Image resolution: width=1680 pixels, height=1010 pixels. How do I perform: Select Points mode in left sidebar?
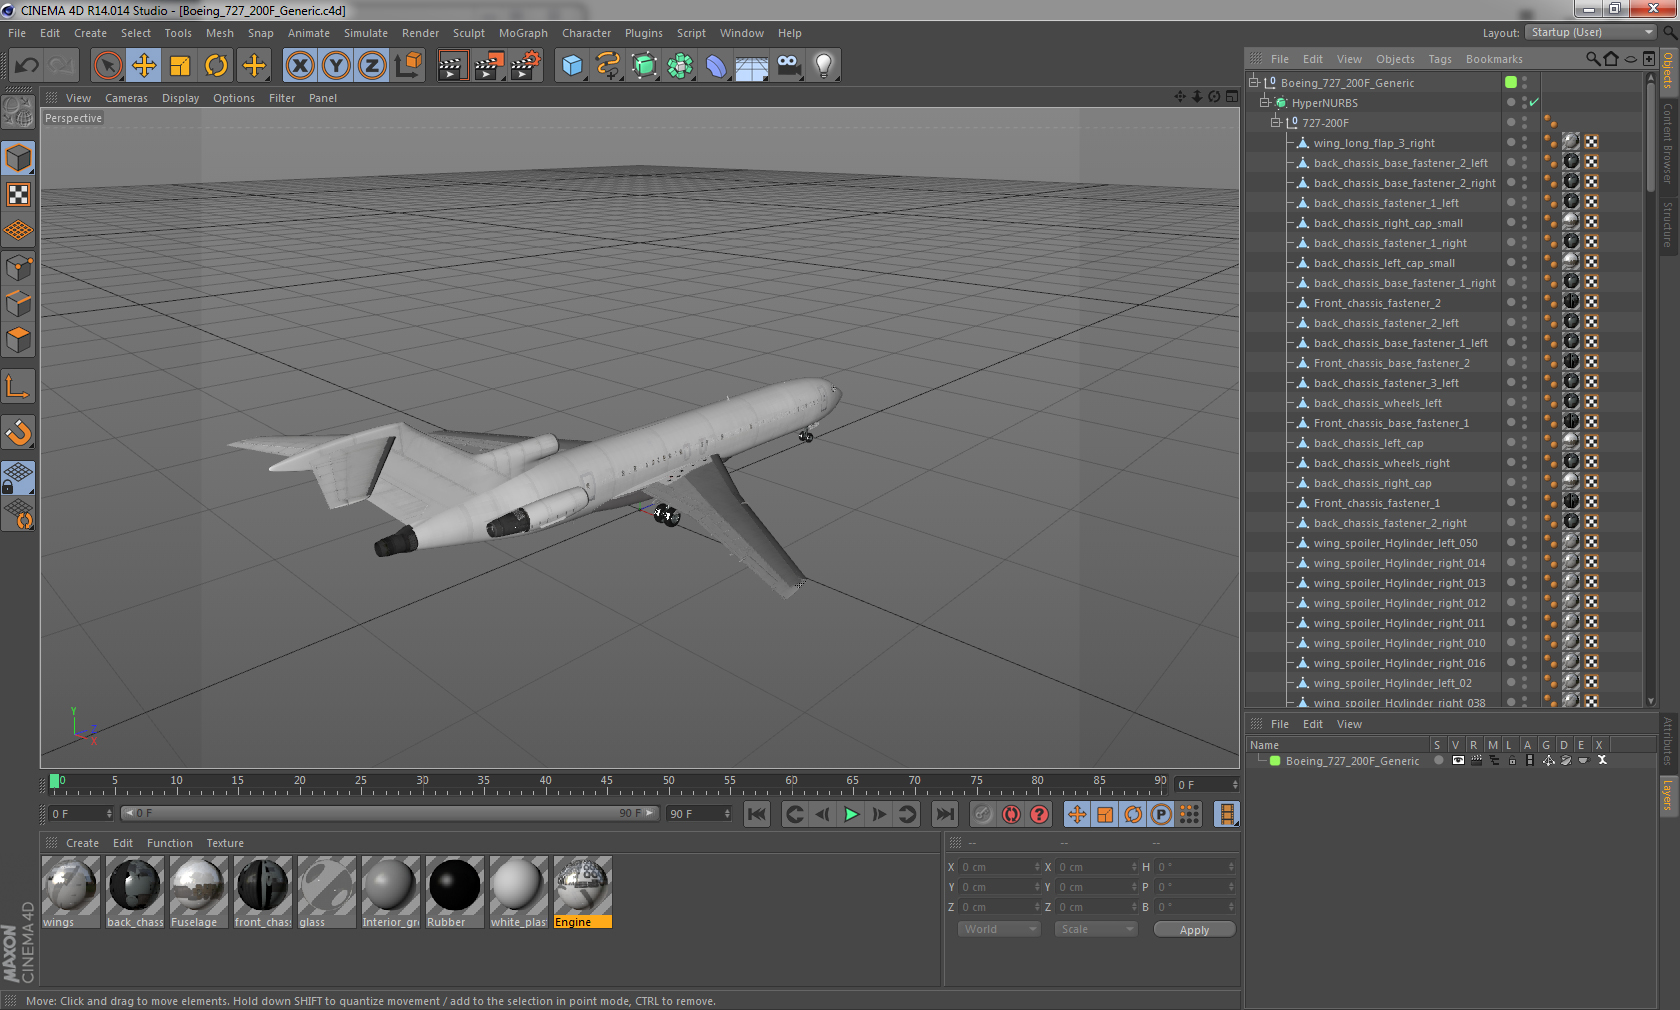click(19, 267)
